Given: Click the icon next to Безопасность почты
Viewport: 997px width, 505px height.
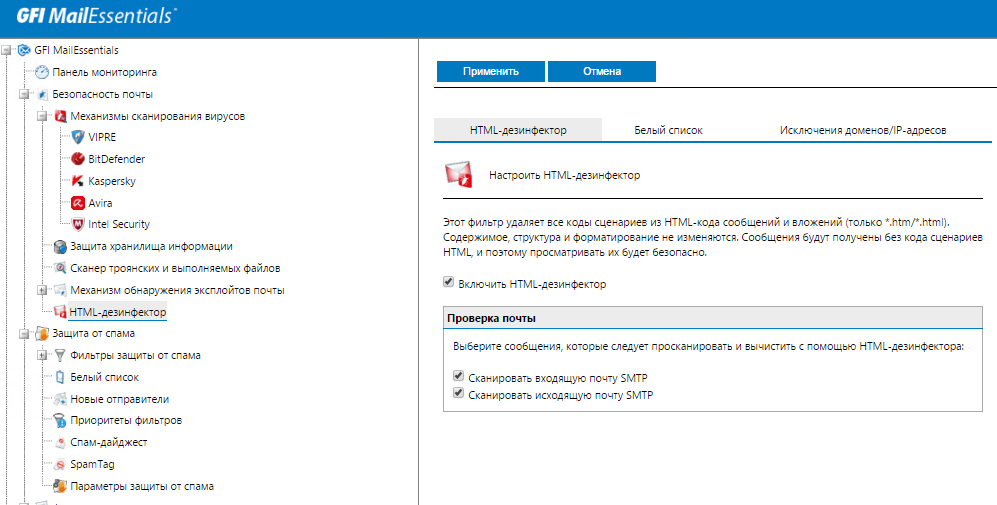Looking at the screenshot, I should (42, 94).
